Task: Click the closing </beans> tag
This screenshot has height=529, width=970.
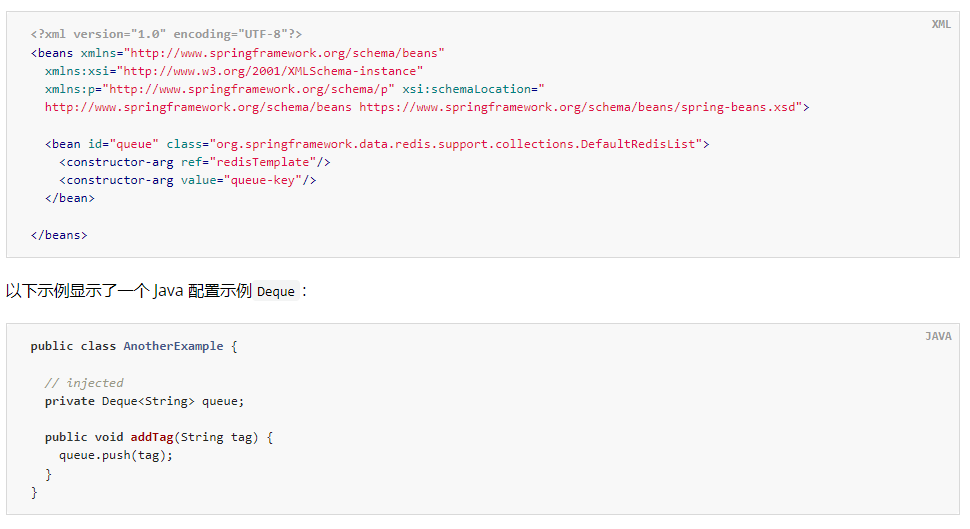Action: [x=59, y=234]
